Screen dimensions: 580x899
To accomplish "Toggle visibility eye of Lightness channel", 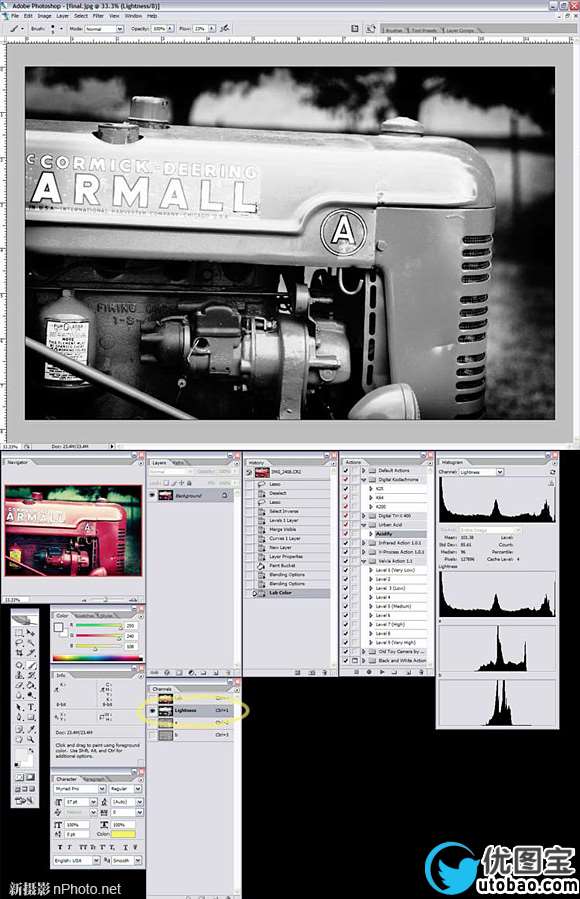I will (x=152, y=710).
